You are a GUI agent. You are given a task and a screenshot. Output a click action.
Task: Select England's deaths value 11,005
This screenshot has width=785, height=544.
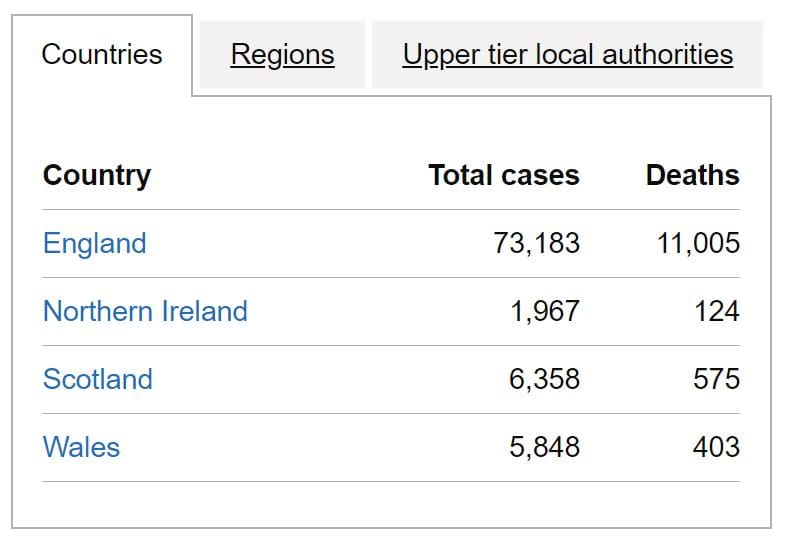[x=698, y=243]
